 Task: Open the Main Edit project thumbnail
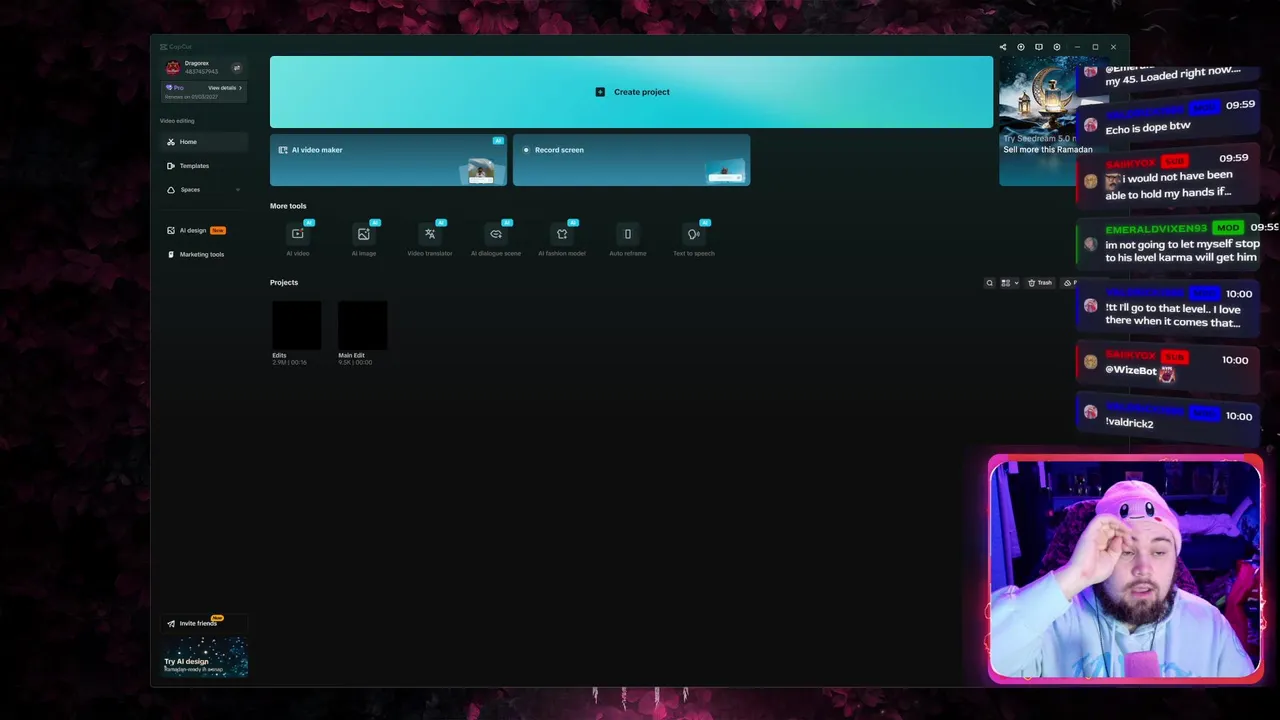point(363,326)
